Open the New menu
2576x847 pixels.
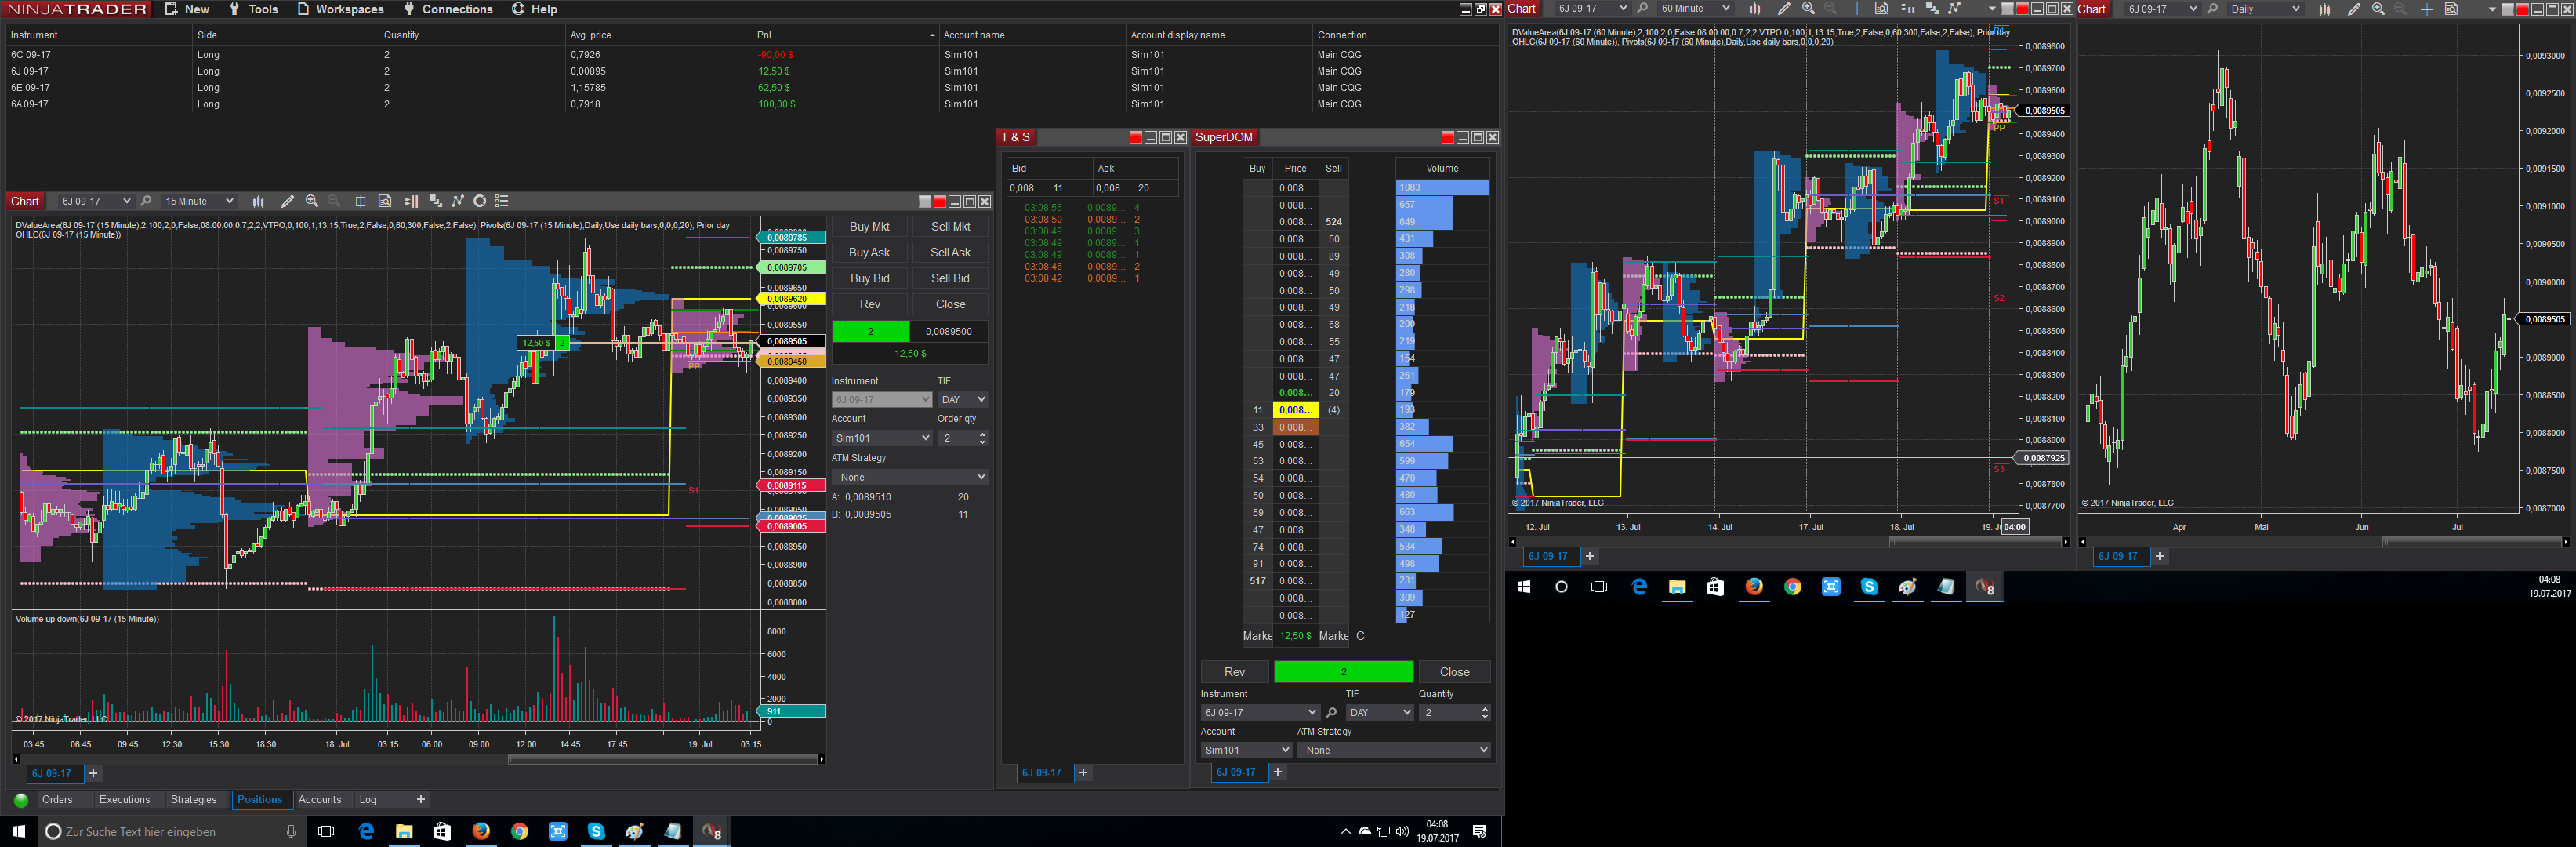coord(187,9)
